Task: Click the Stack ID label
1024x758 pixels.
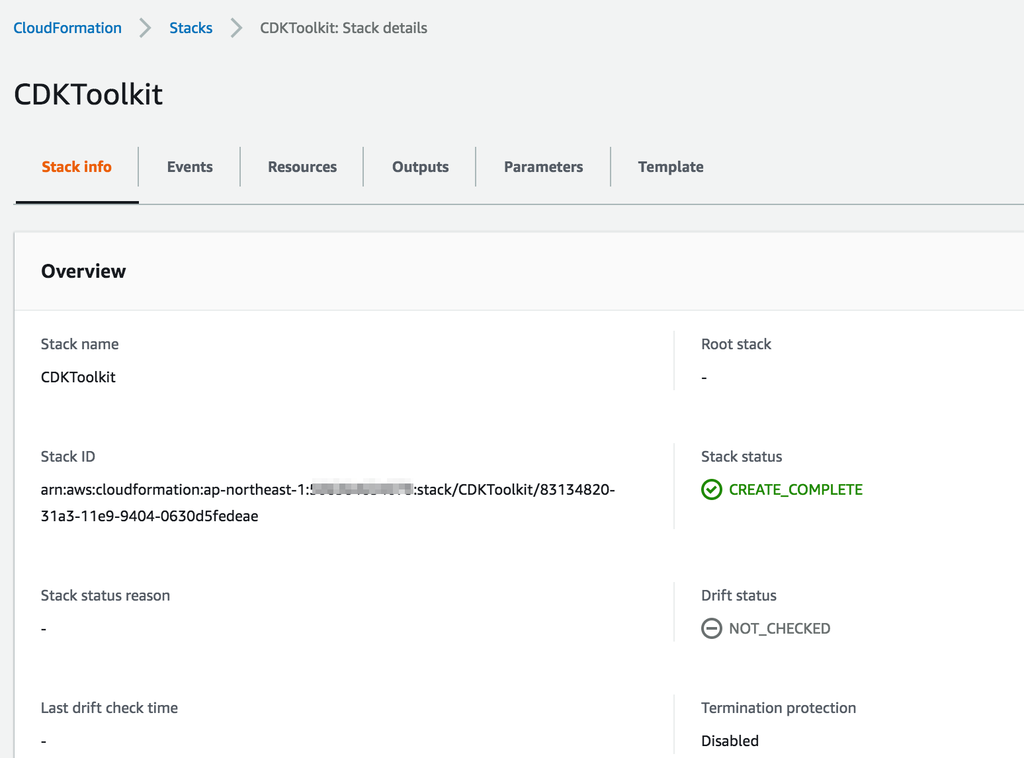Action: (x=68, y=456)
